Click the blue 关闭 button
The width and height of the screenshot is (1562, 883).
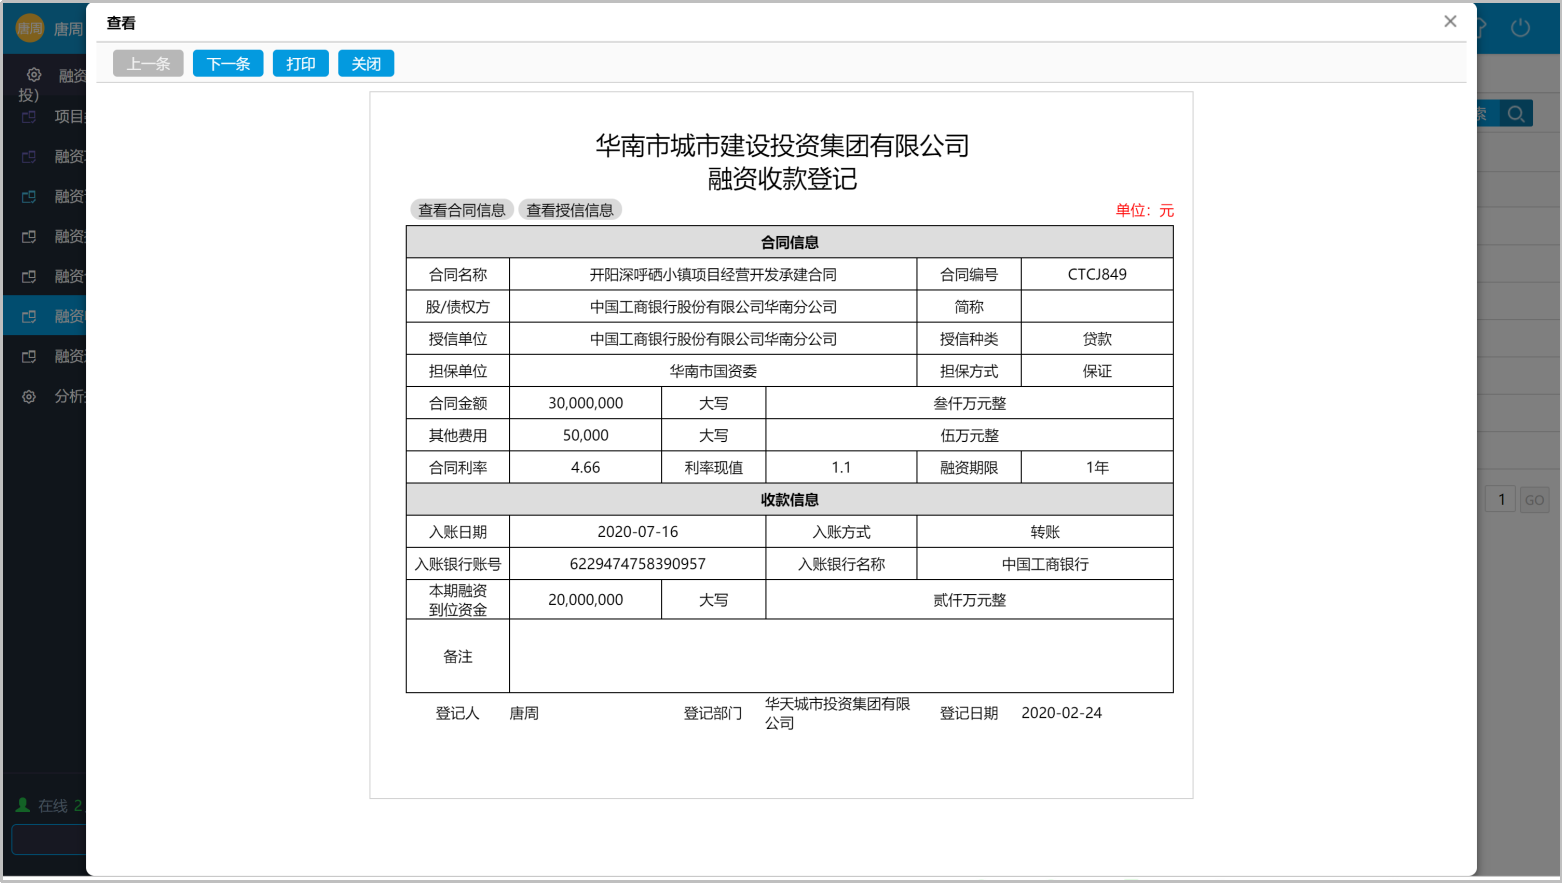tap(366, 64)
